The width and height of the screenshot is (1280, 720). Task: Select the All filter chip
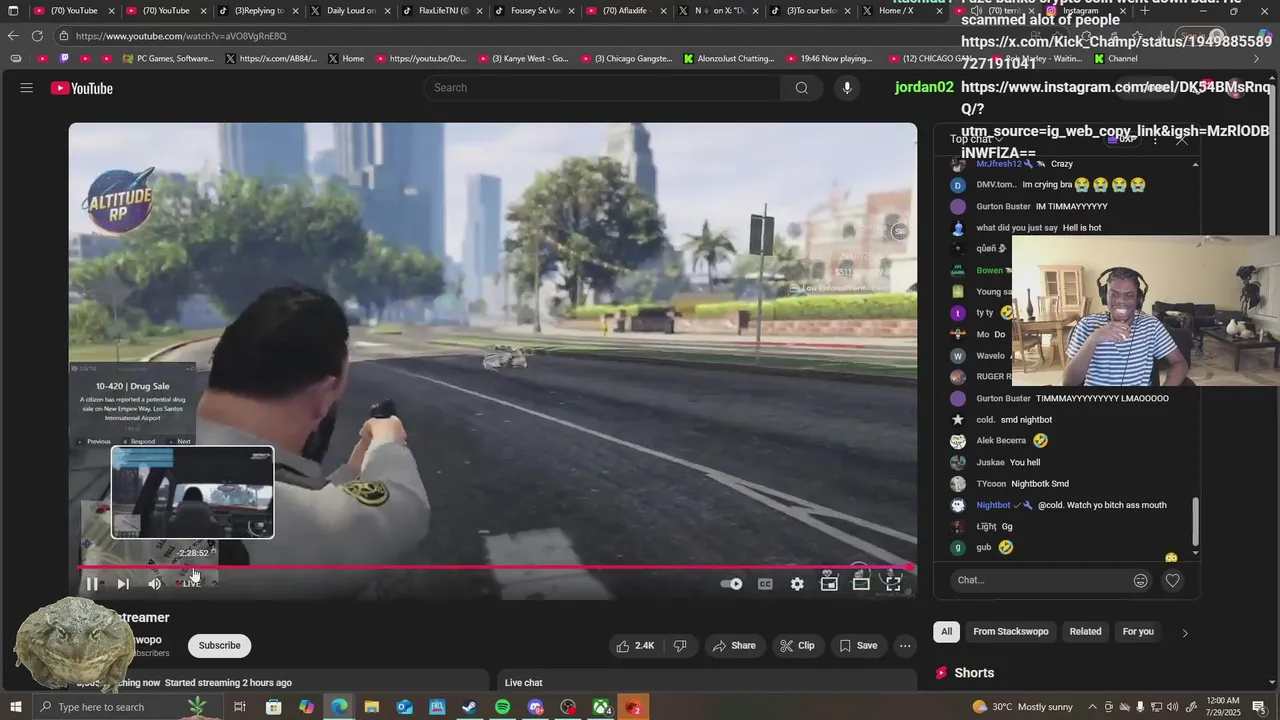947,632
